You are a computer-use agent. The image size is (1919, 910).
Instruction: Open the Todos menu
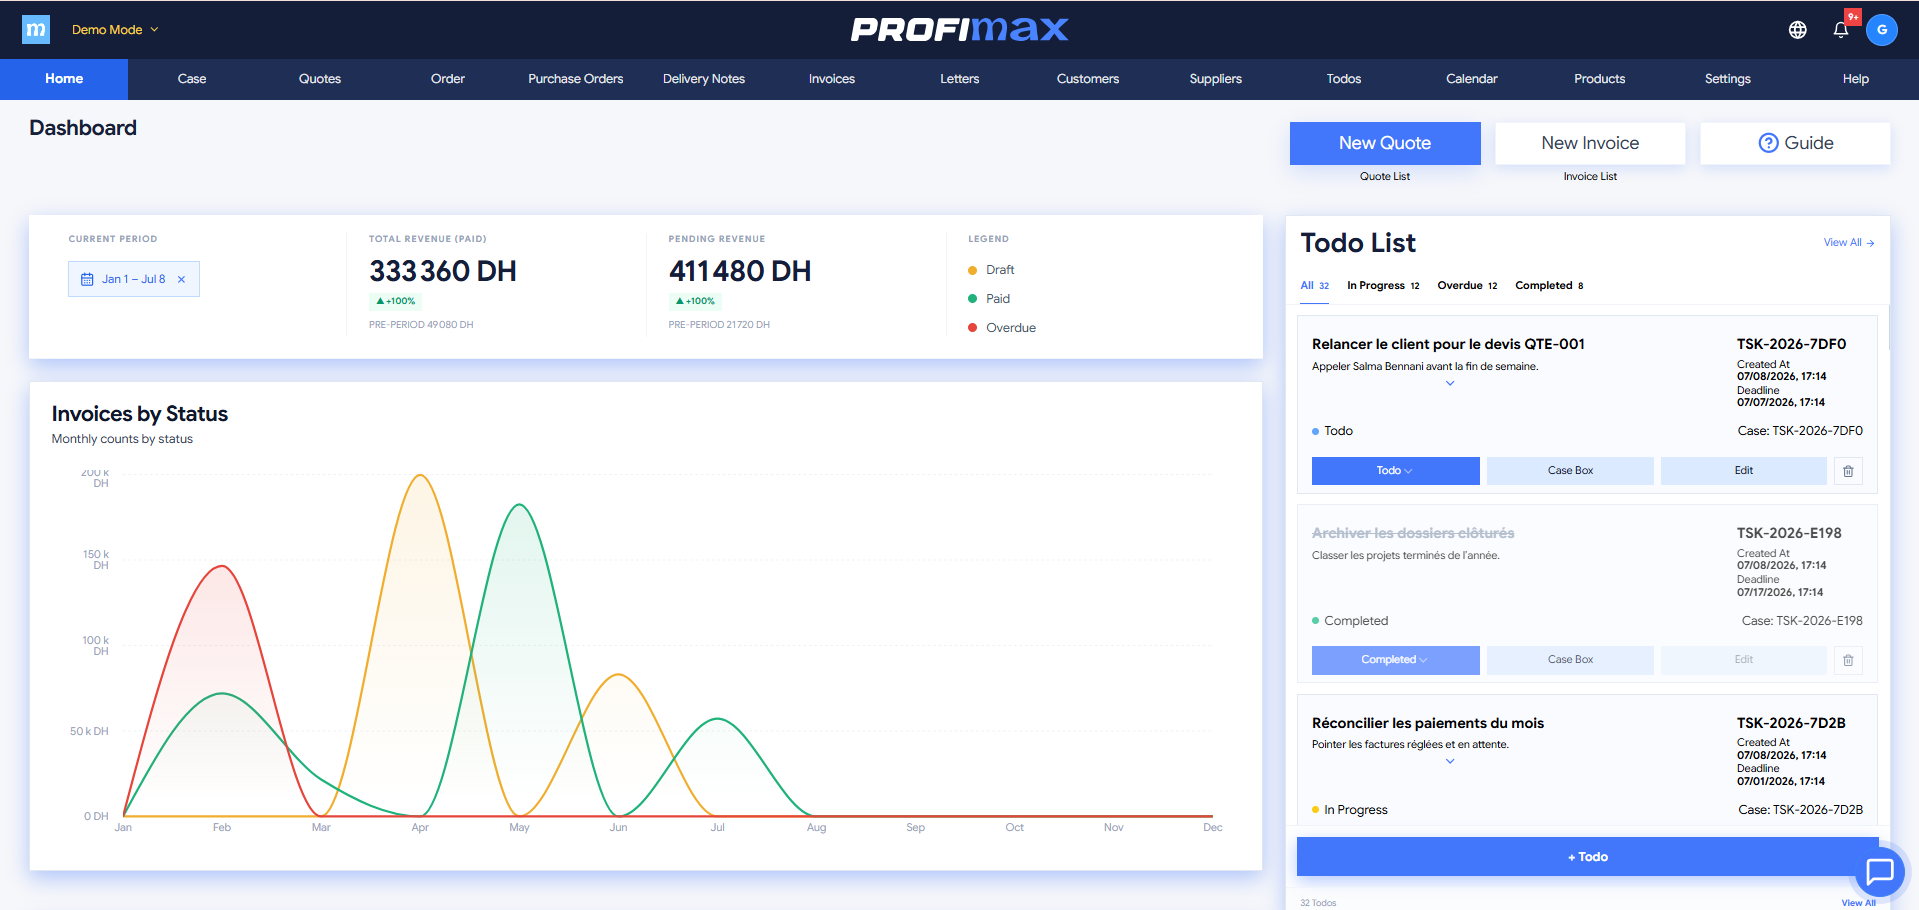click(x=1344, y=79)
